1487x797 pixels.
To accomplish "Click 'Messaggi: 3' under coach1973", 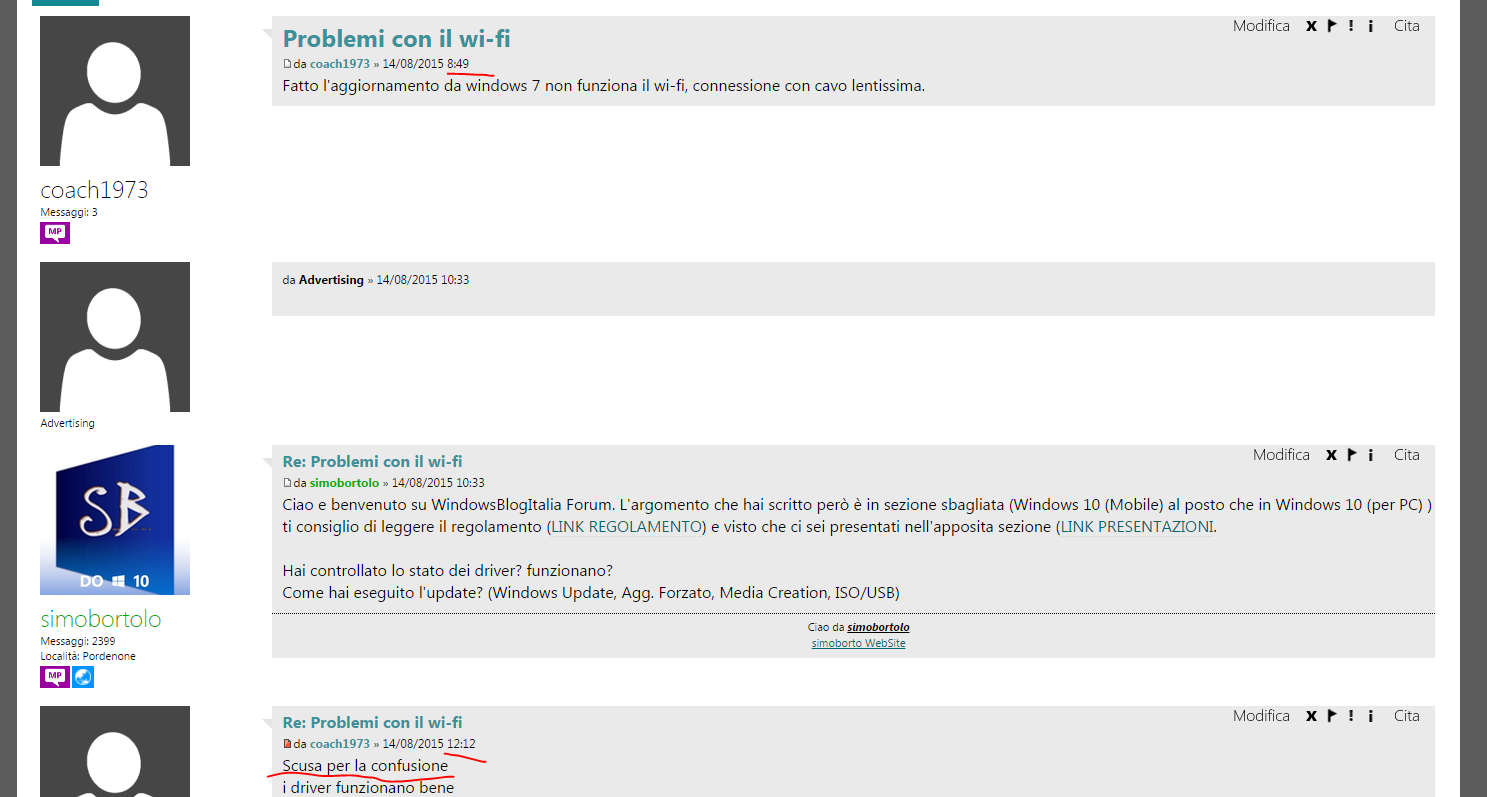I will pyautogui.click(x=68, y=213).
